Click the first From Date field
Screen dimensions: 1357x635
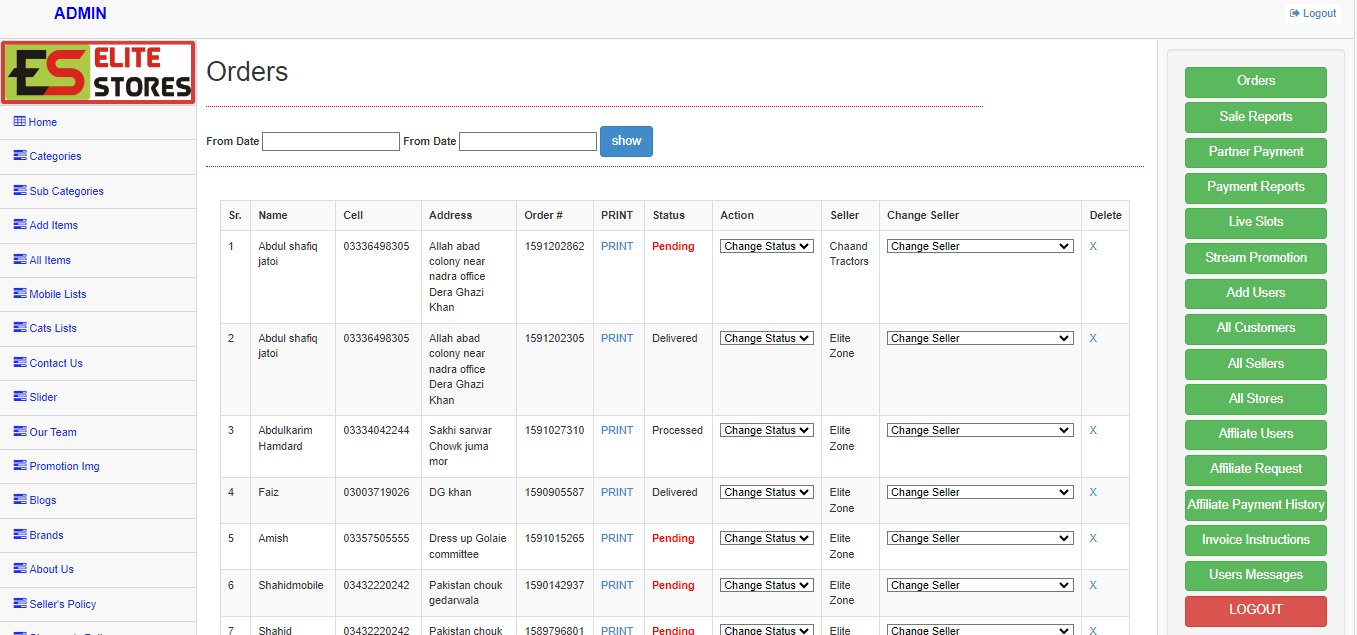point(330,142)
